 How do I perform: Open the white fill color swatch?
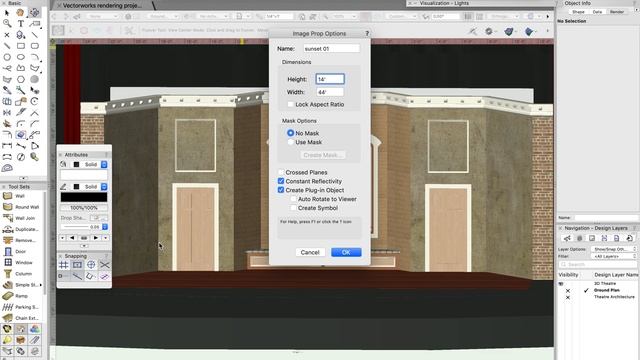pos(84,175)
